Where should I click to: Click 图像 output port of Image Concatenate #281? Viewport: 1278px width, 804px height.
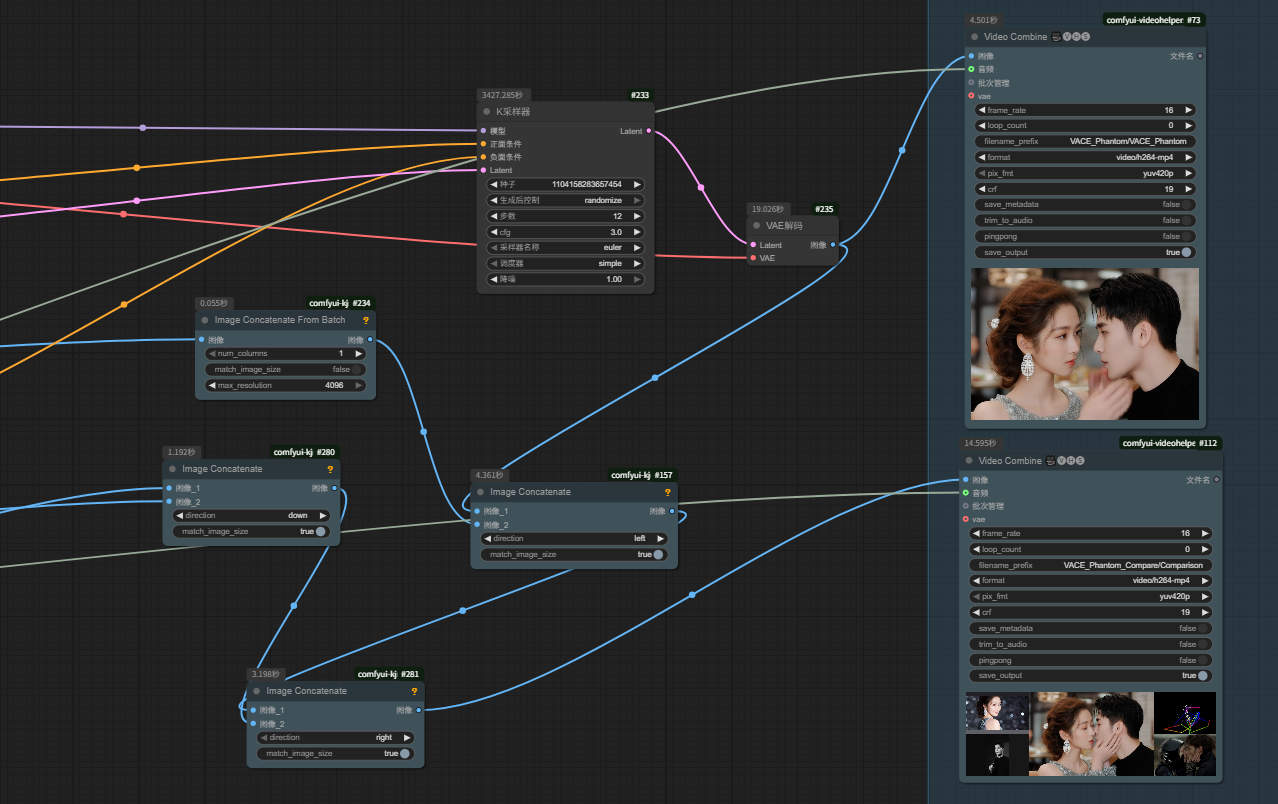click(x=418, y=710)
